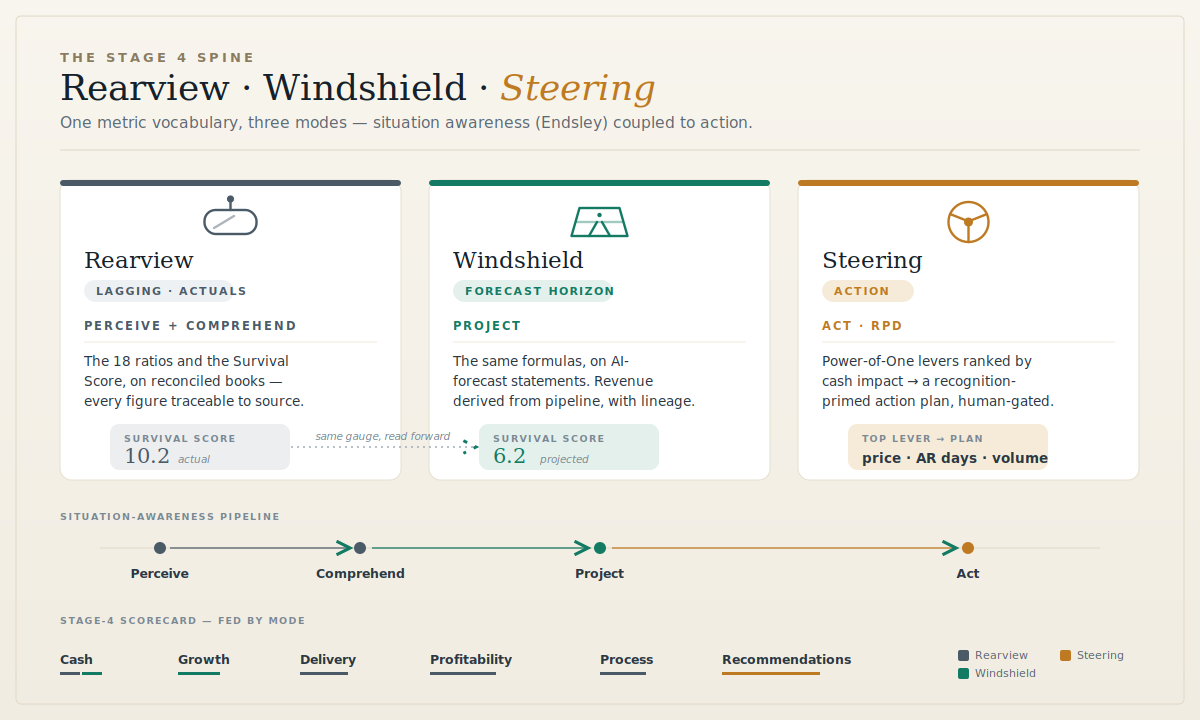Click THE STAGE 4 SPINE overline
The image size is (1200, 720).
[157, 58]
